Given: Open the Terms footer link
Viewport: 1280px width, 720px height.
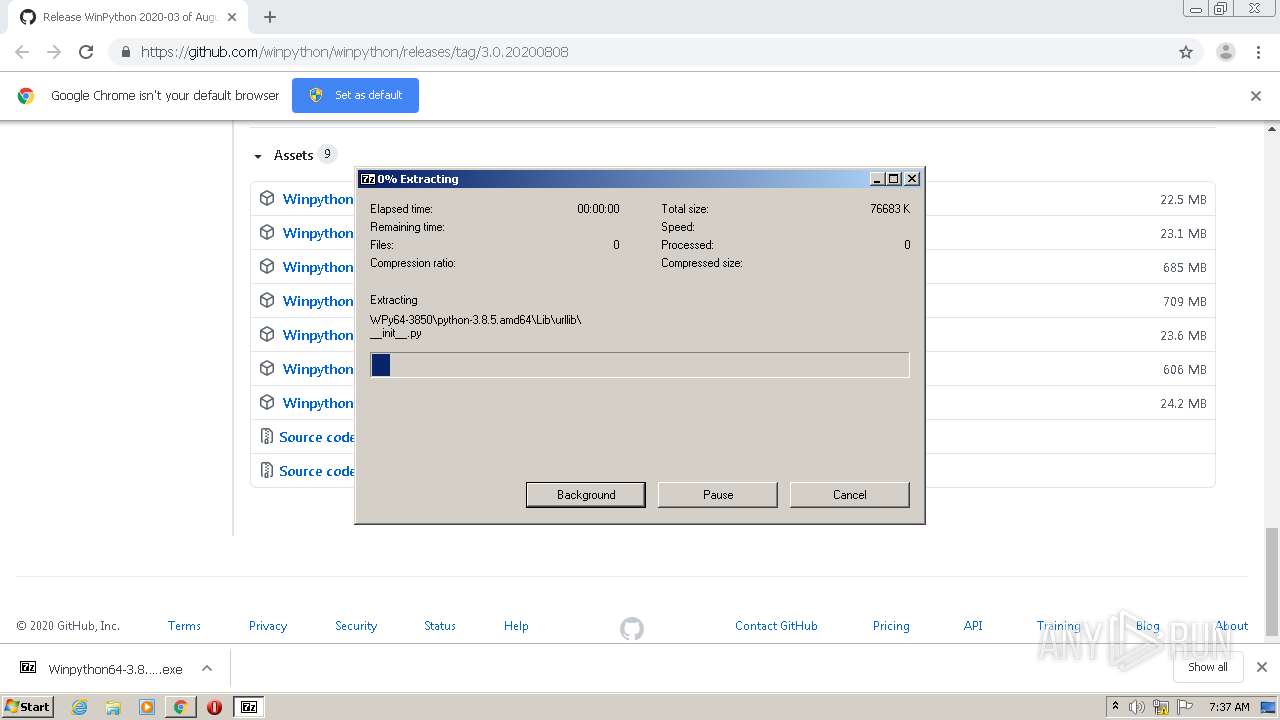Looking at the screenshot, I should click(184, 626).
